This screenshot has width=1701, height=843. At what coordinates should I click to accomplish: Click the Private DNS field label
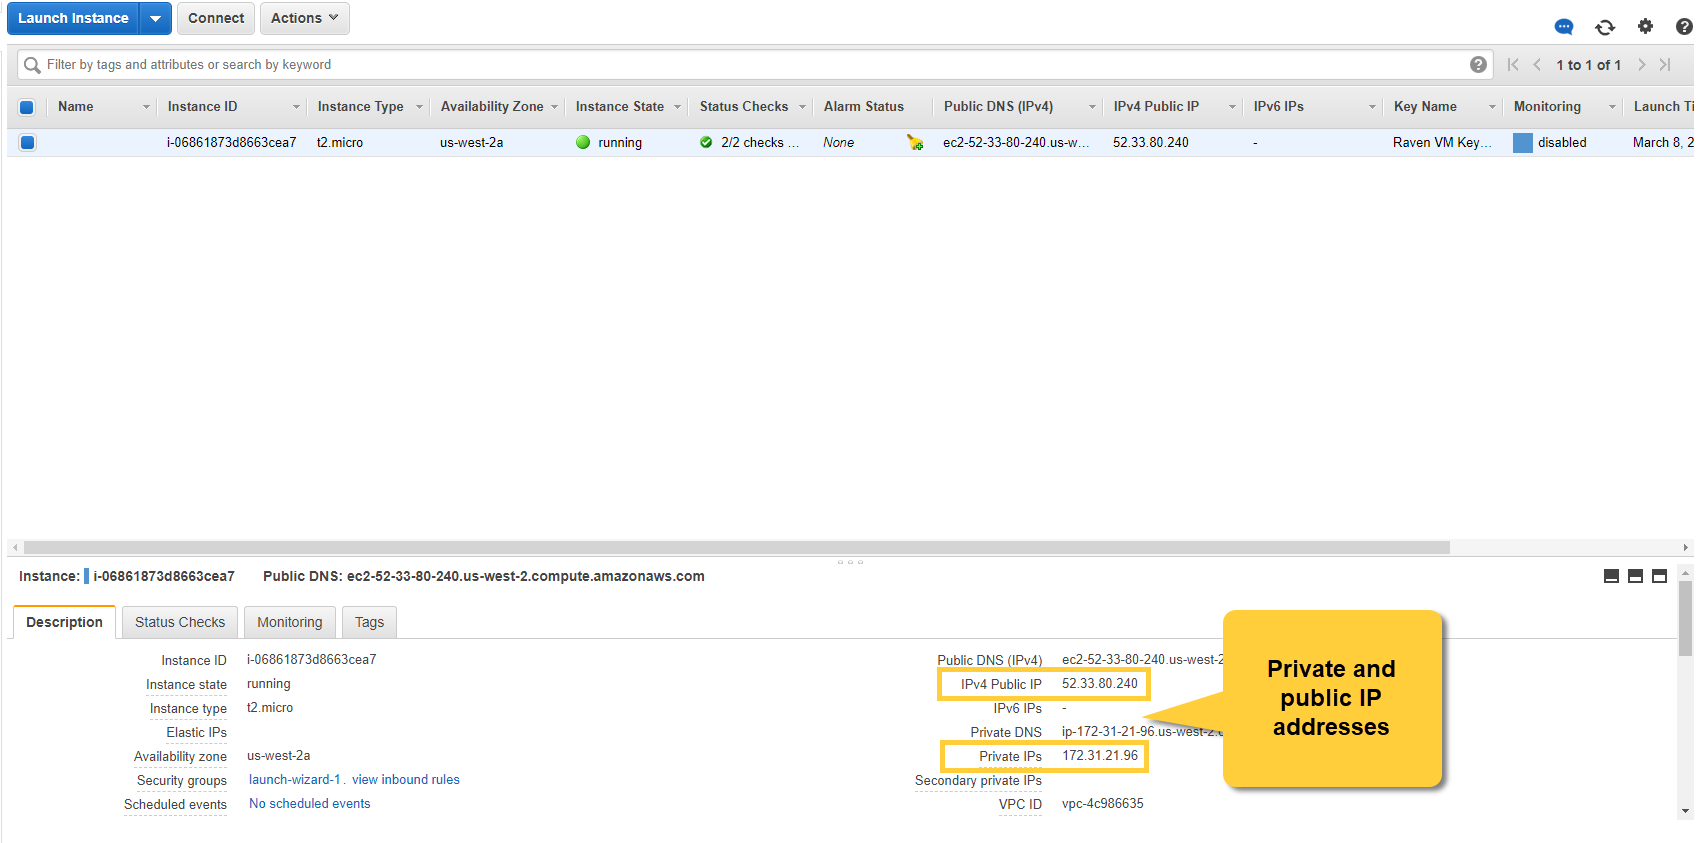coord(1006,732)
